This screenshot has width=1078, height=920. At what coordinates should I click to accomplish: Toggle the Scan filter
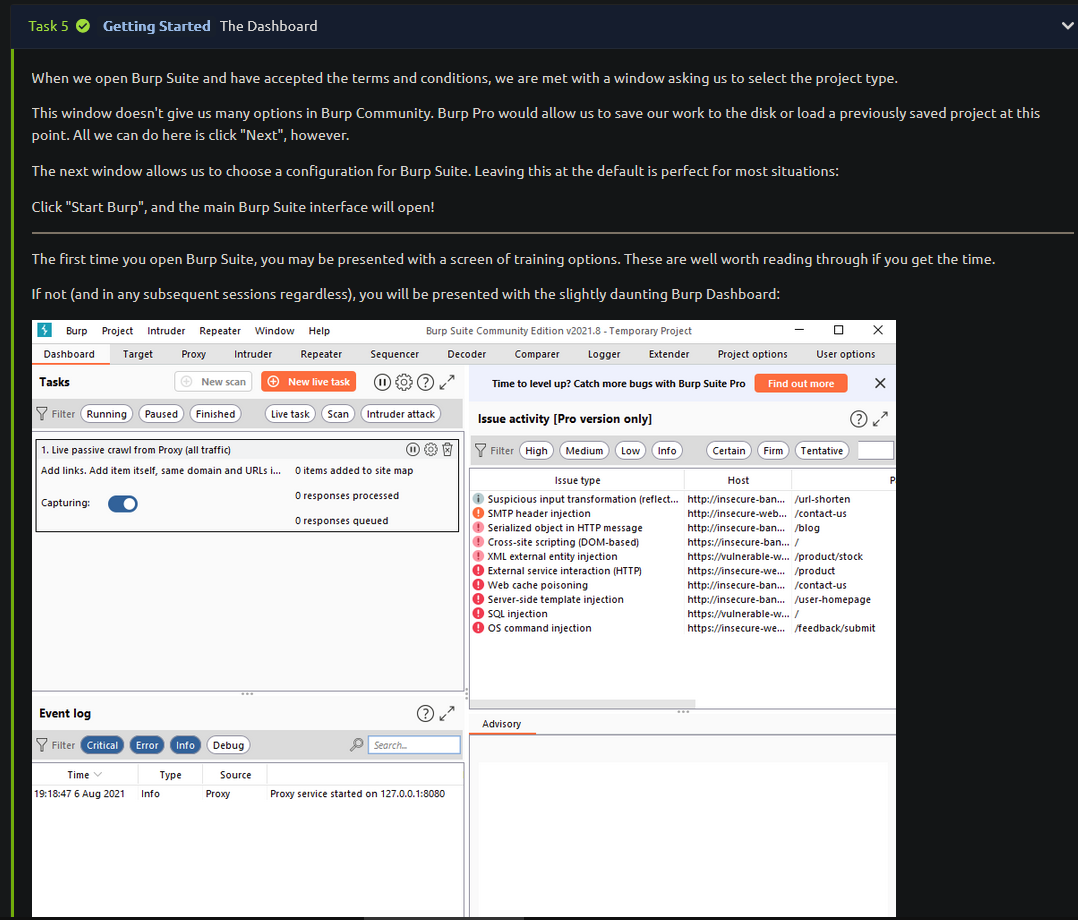tap(338, 414)
